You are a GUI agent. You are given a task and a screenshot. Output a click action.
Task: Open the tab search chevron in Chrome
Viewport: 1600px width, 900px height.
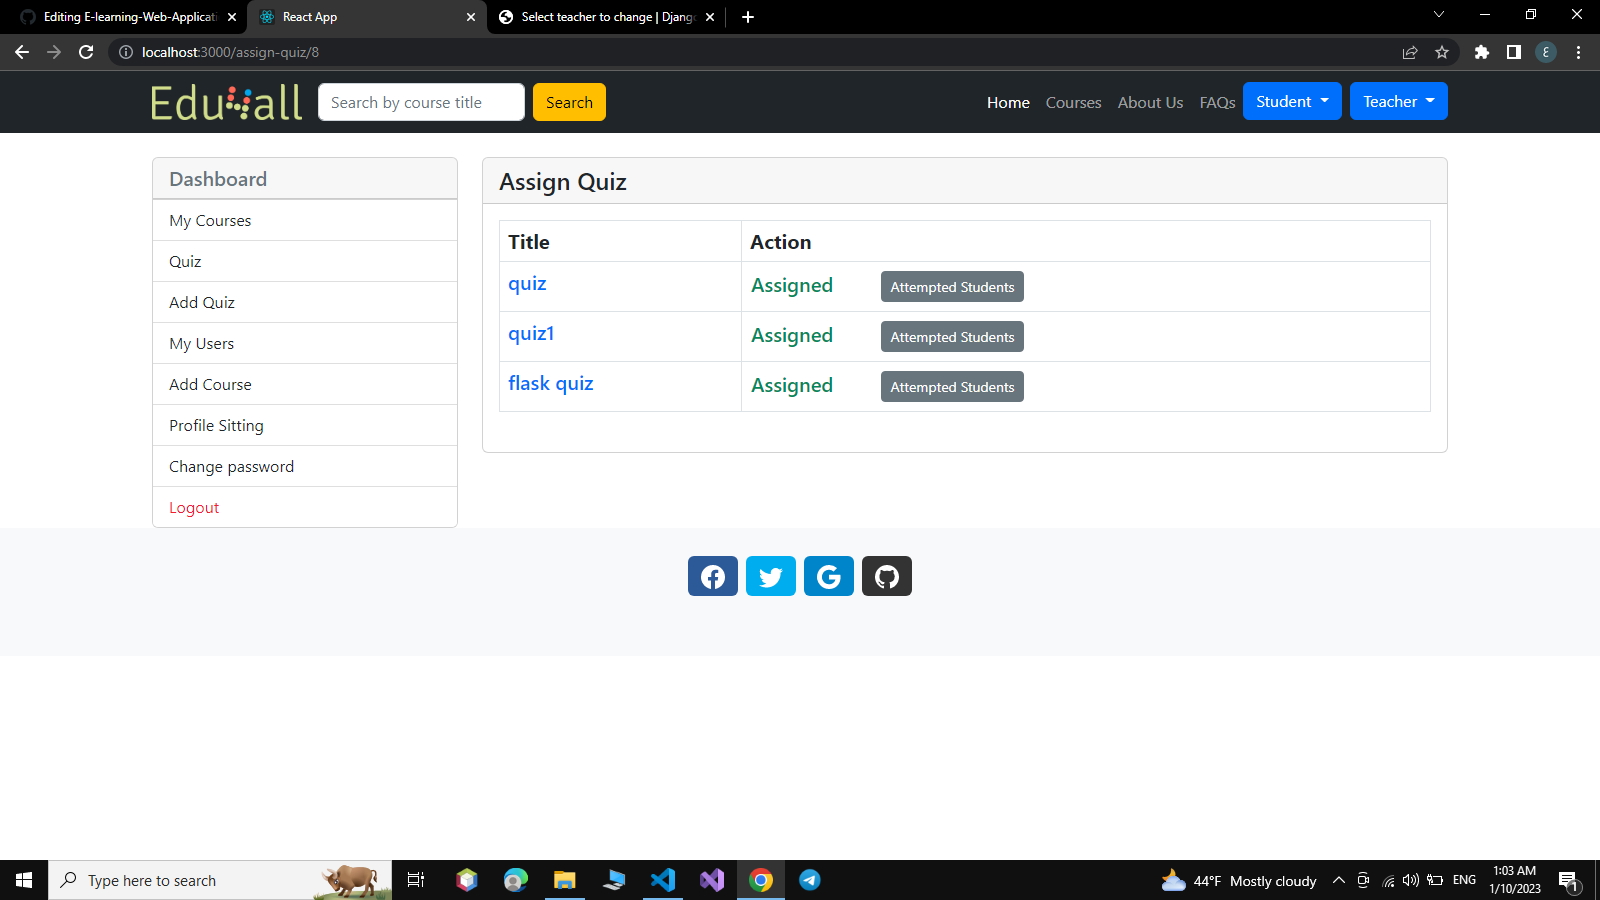tap(1439, 15)
